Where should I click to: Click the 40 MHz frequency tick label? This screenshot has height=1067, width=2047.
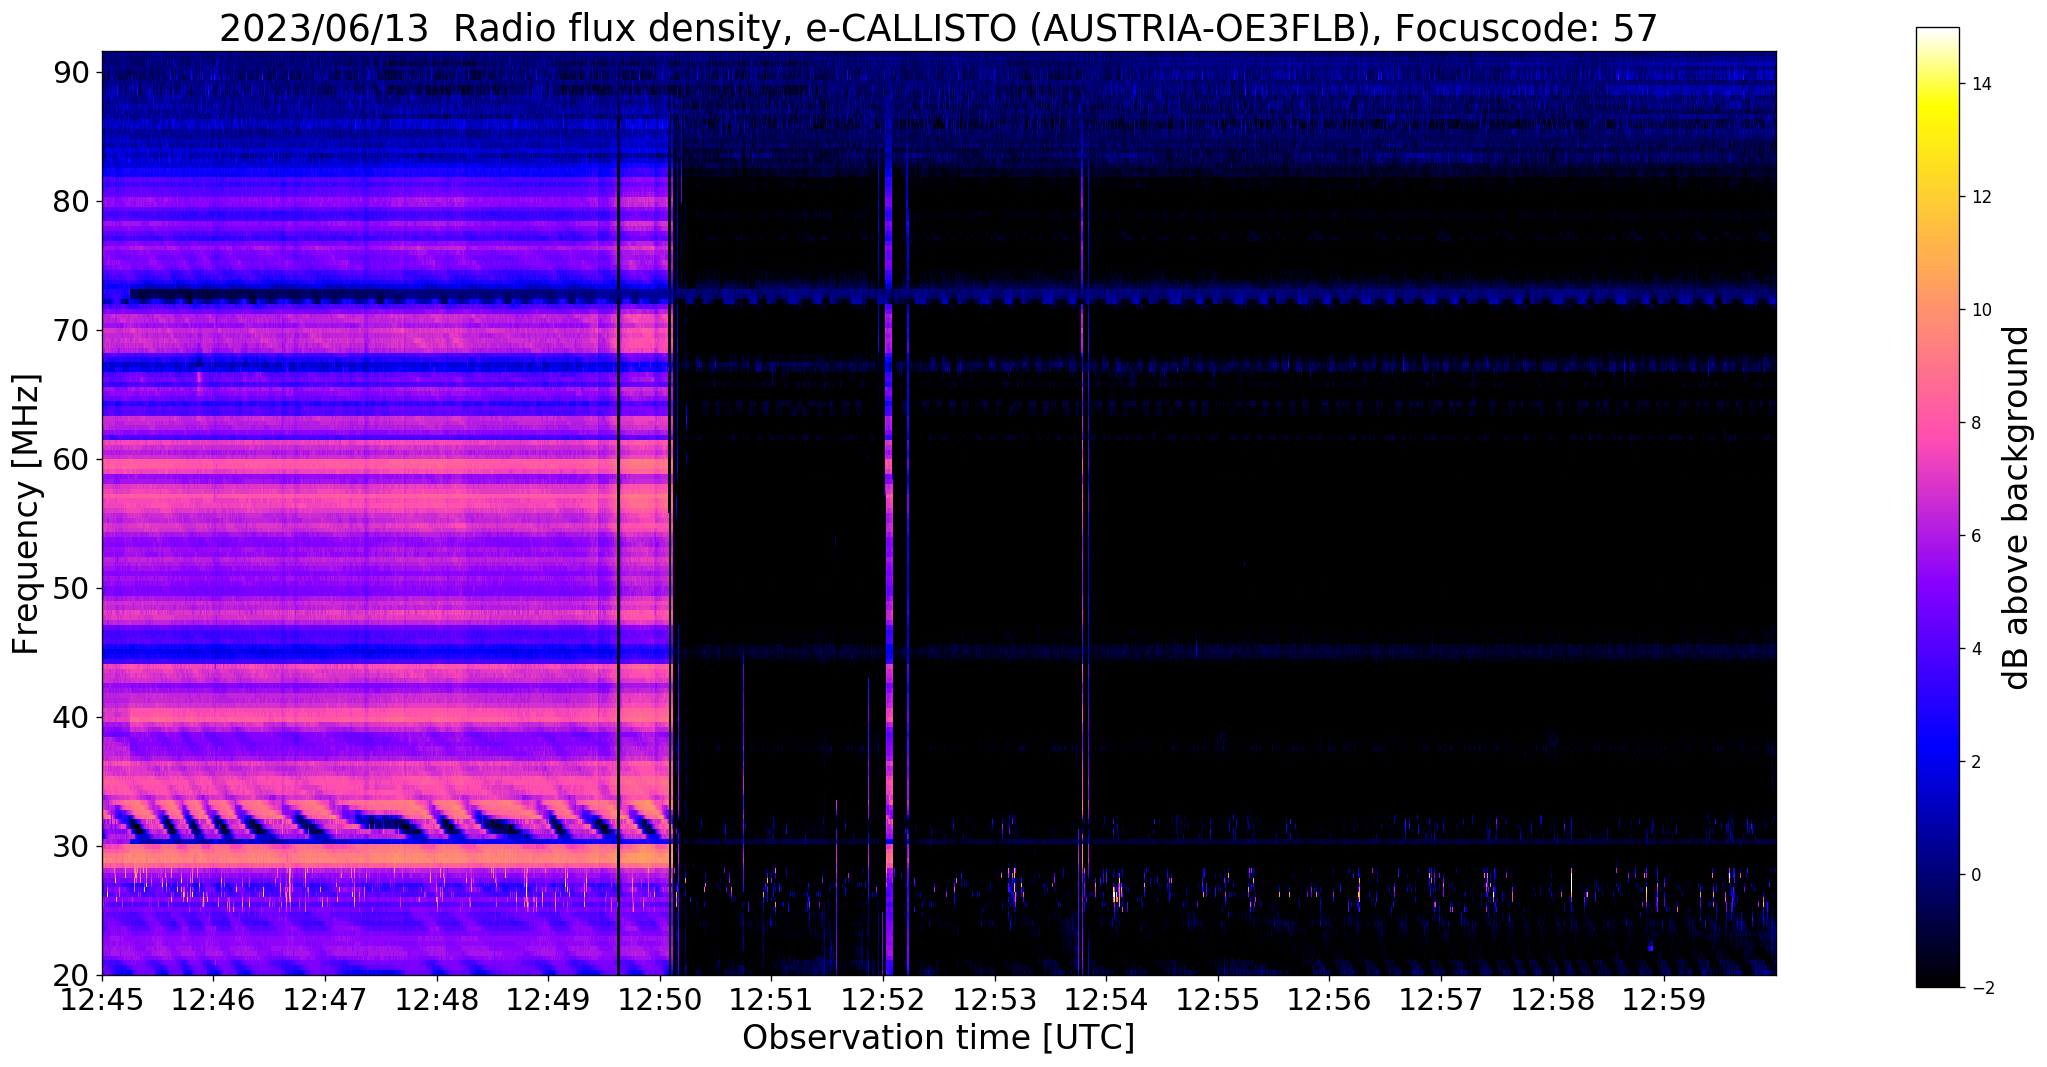[x=73, y=717]
